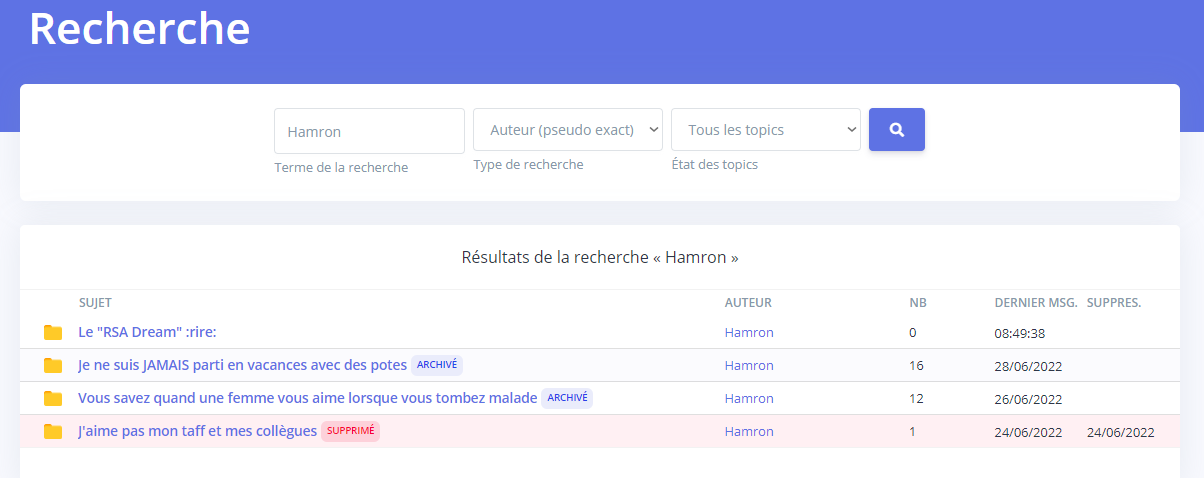Click folder icon beside "RSA Dream" topic
The width and height of the screenshot is (1204, 478).
click(x=53, y=333)
